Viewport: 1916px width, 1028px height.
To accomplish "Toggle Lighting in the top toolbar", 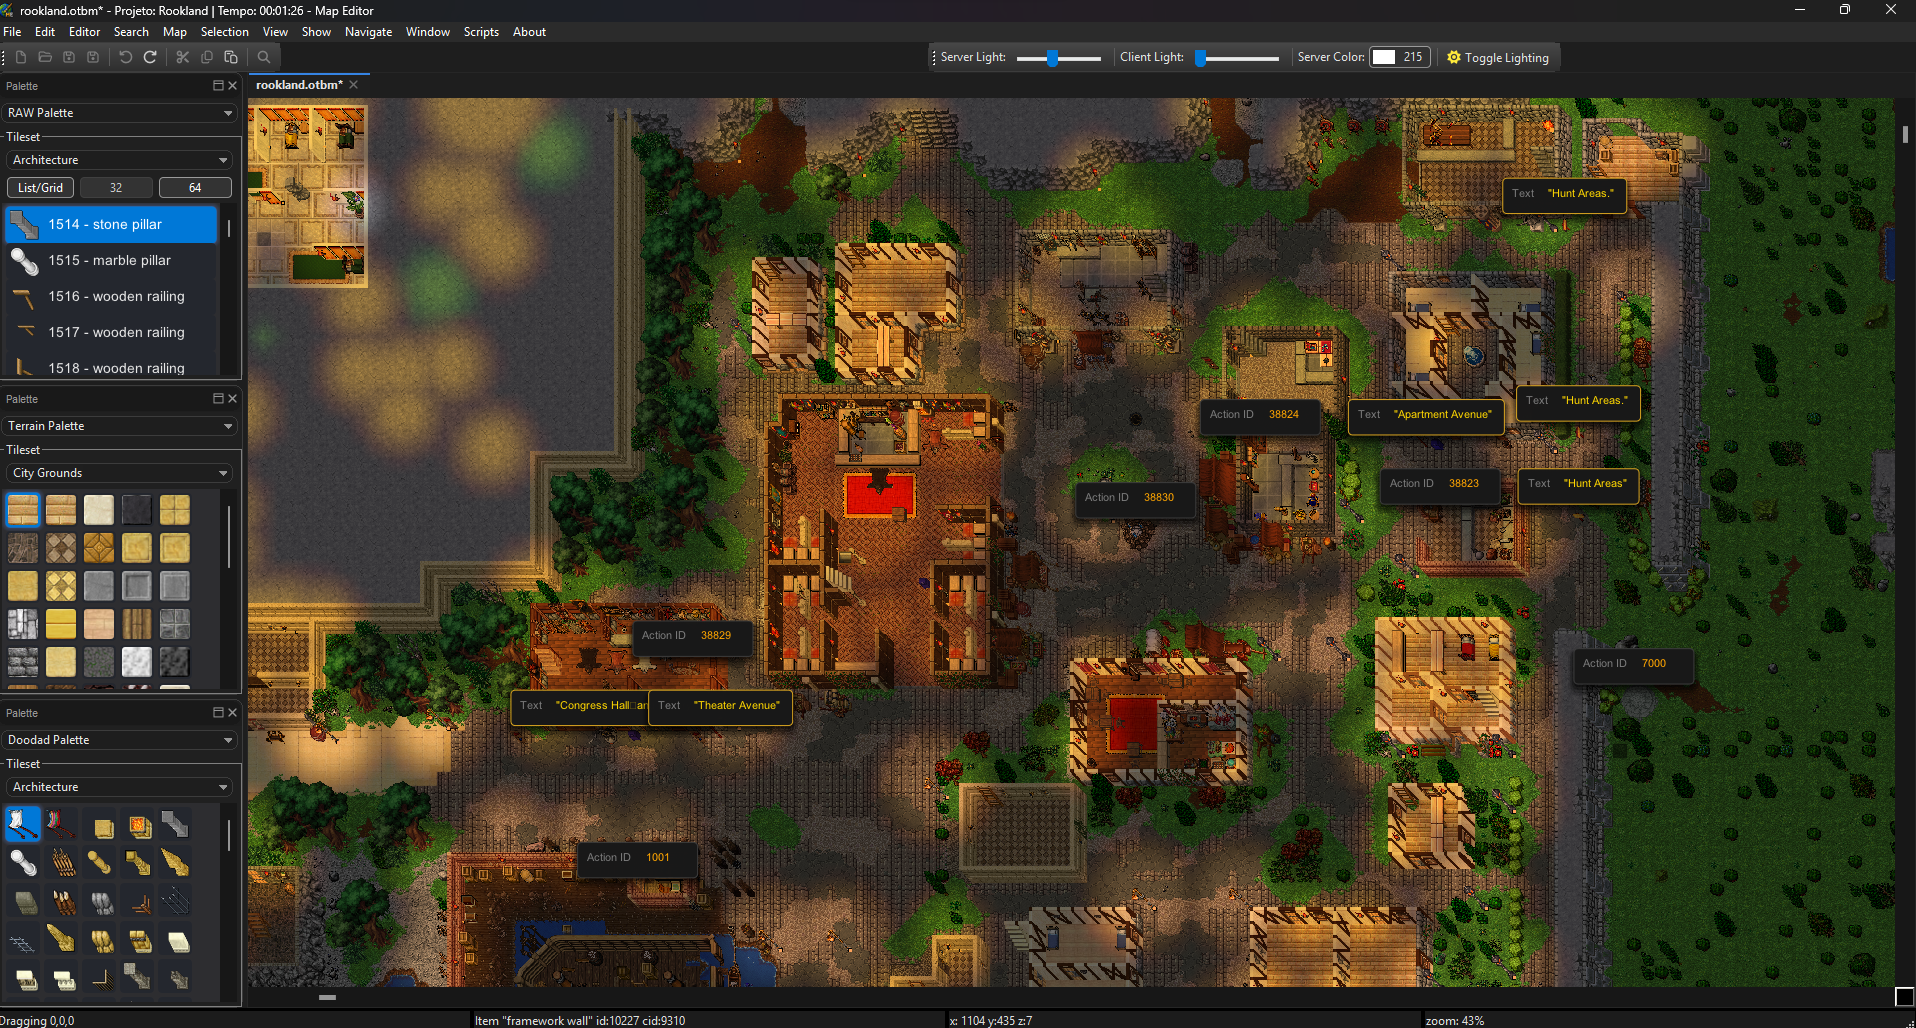I will (1498, 58).
